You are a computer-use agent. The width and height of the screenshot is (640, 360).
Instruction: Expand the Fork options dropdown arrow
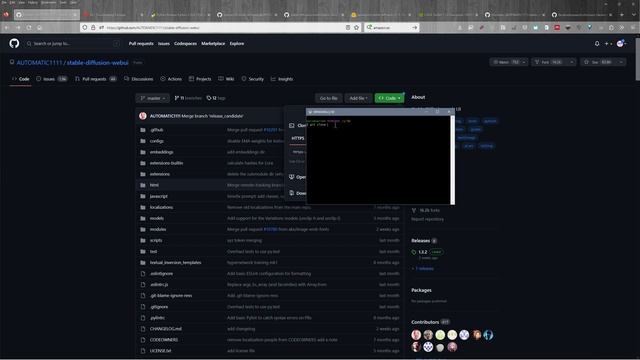[x=572, y=62]
